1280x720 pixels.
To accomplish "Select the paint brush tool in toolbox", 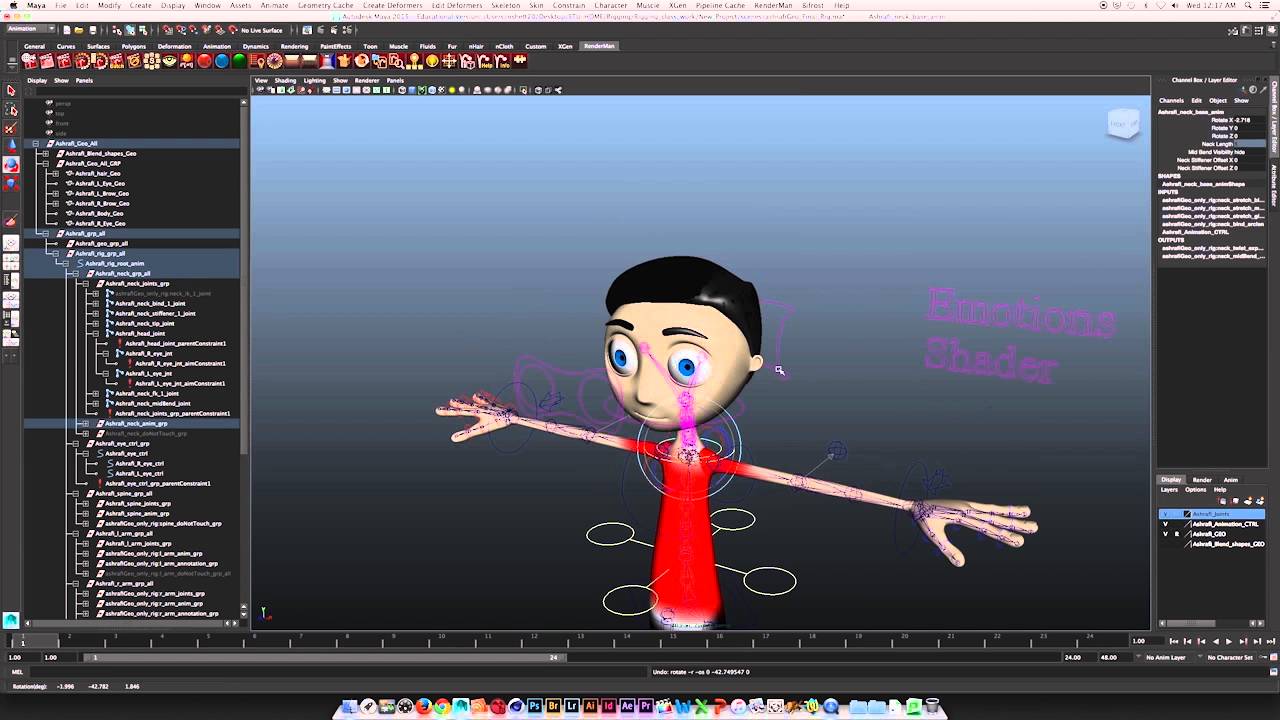I will (x=11, y=221).
